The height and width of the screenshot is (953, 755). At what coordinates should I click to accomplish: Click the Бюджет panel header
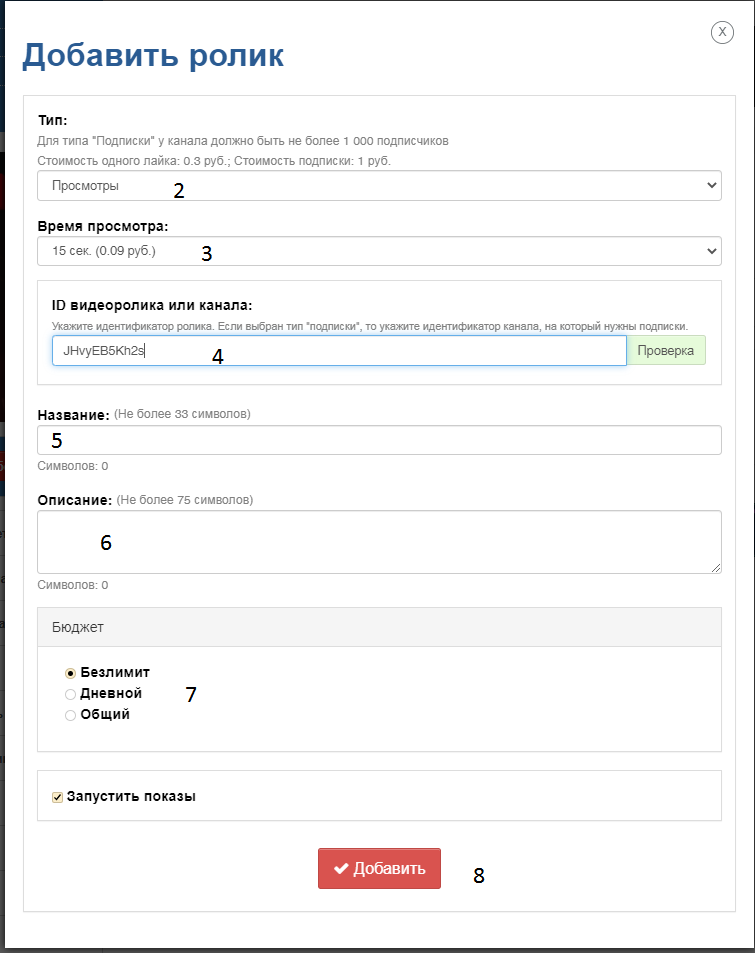coord(379,627)
